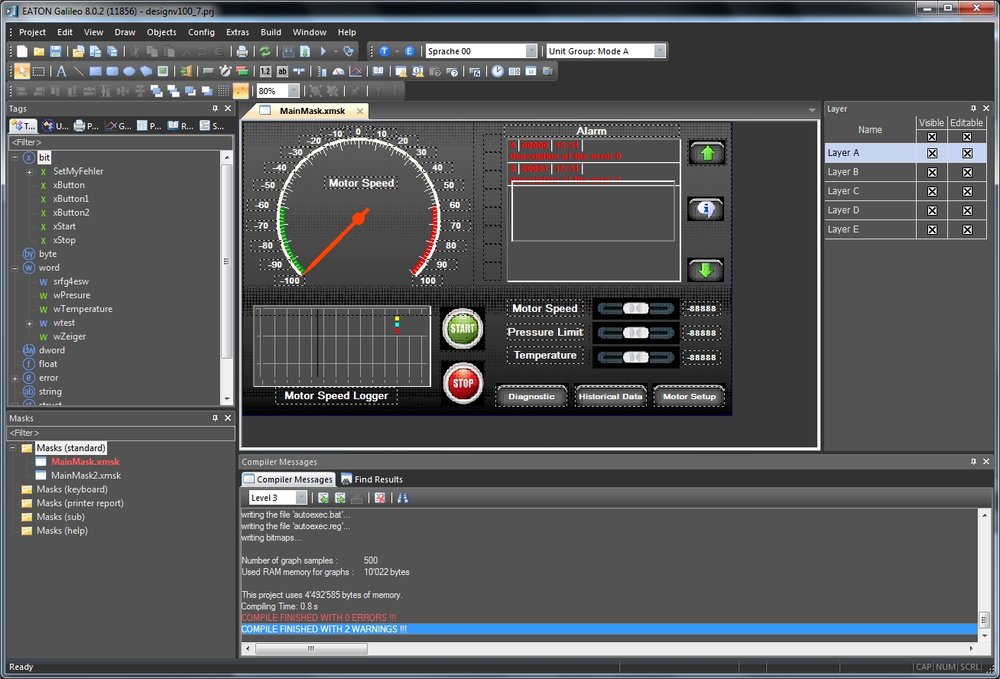Toggle Layer D editable checkbox
This screenshot has height=679, width=1000.
pos(967,210)
